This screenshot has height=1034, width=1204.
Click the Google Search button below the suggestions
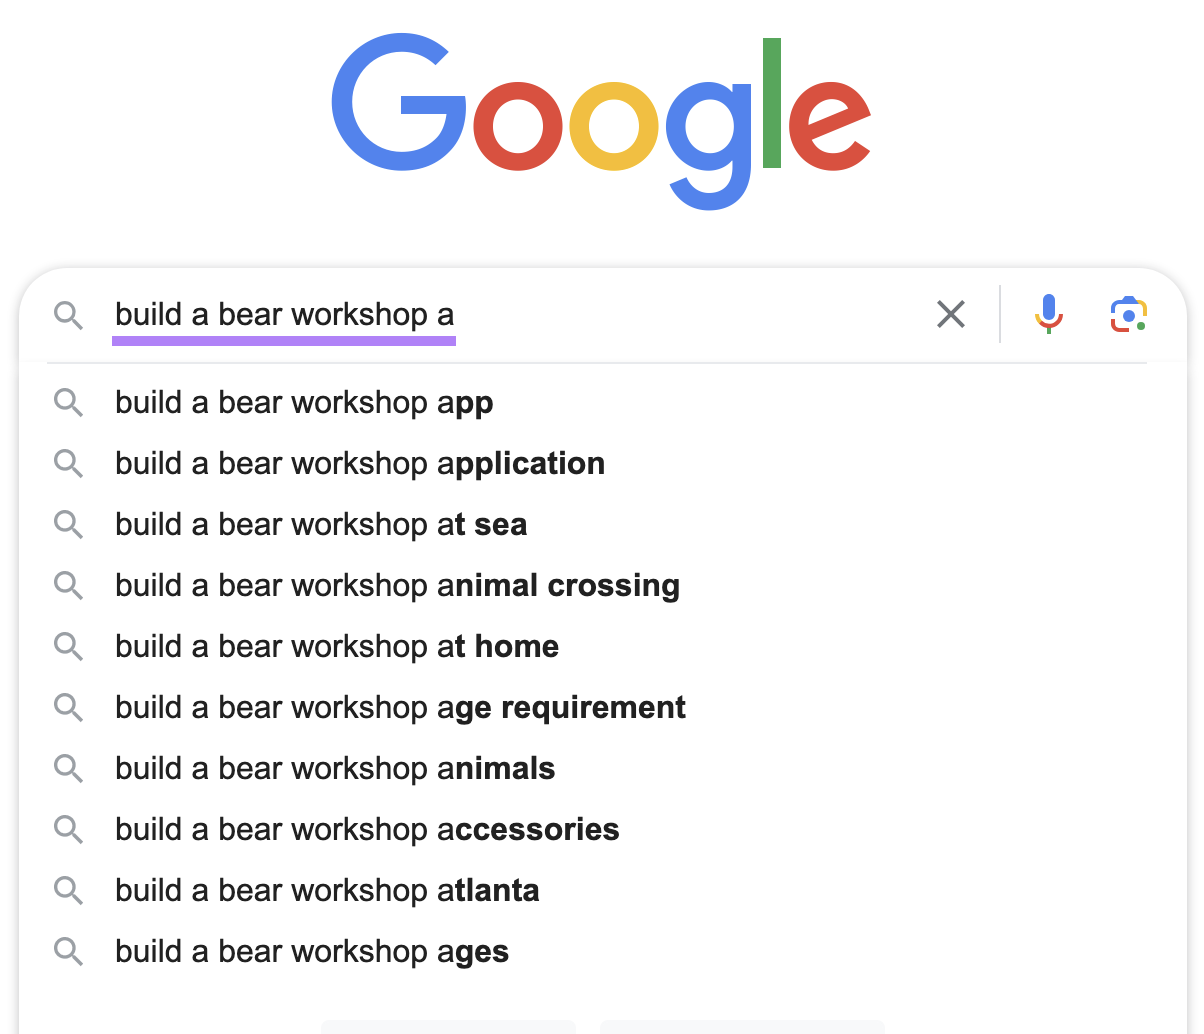click(x=448, y=1028)
